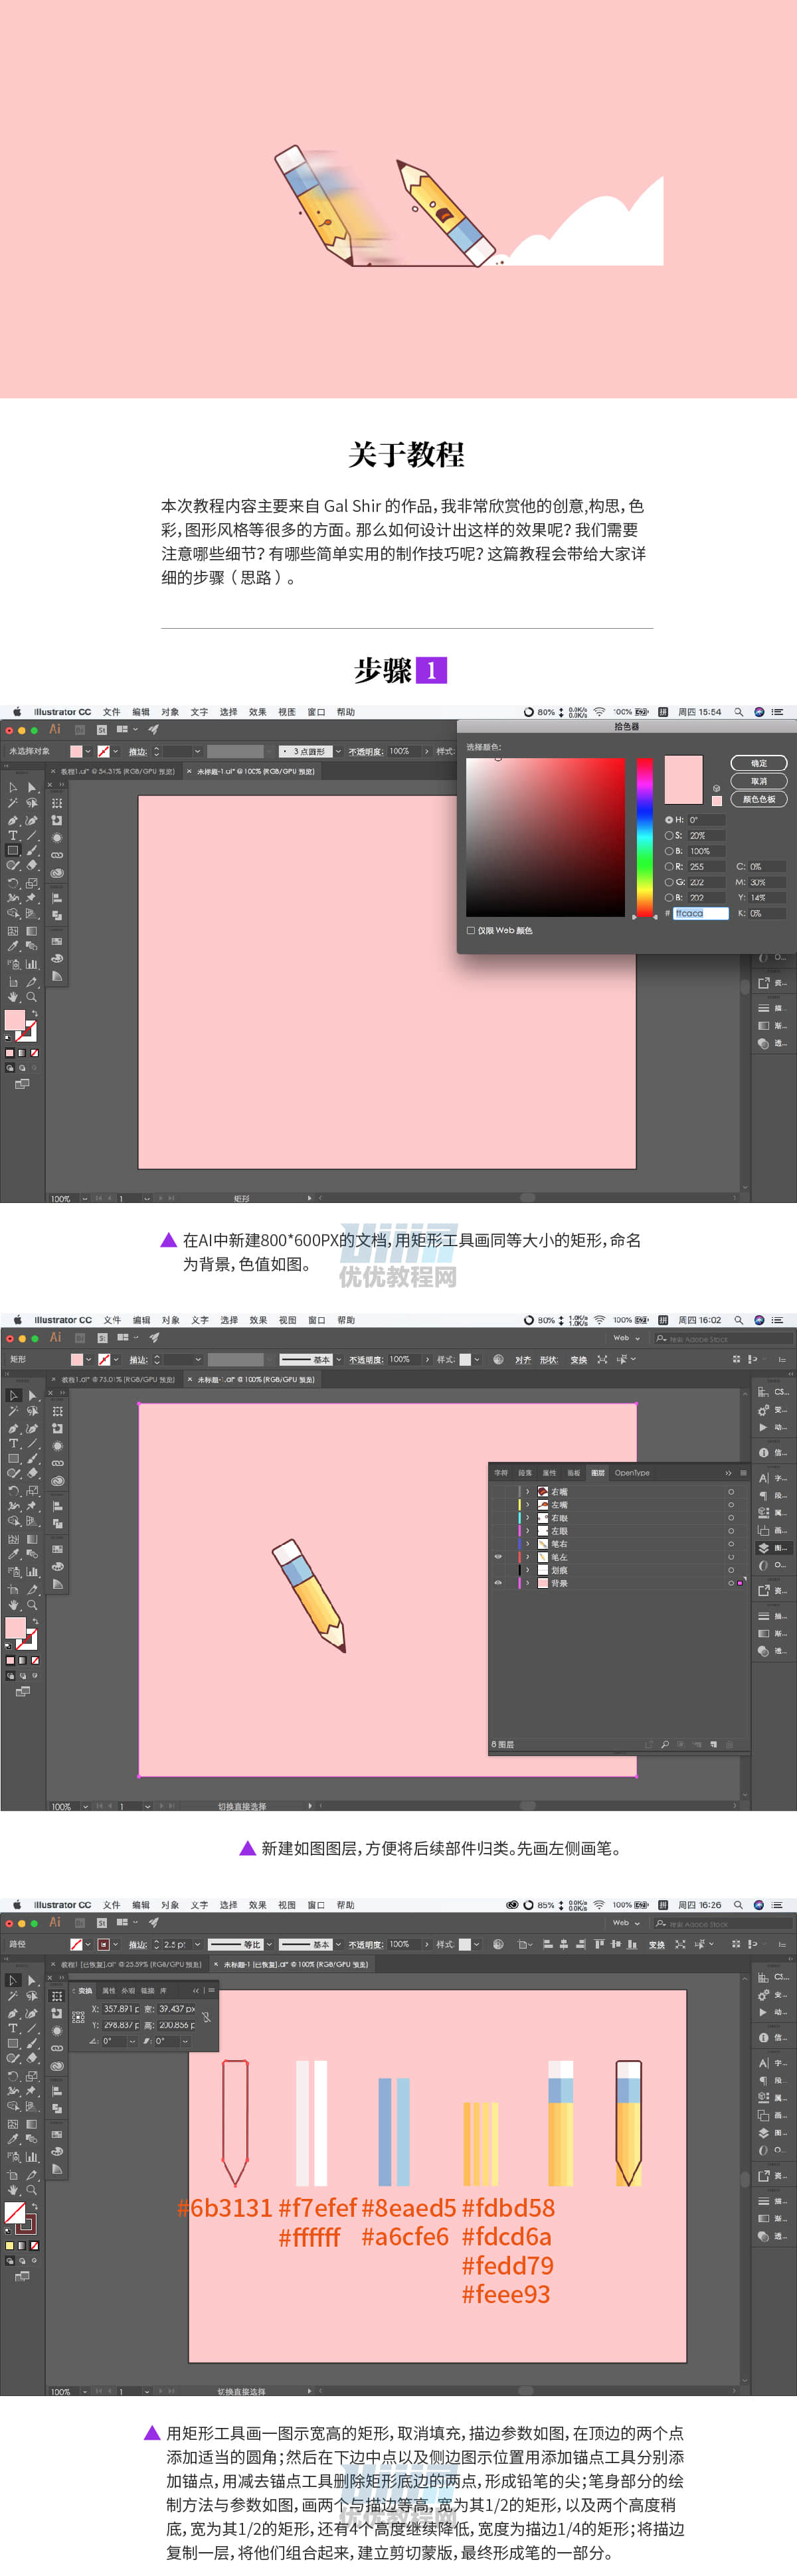This screenshot has height=2576, width=797.
Task: Open Stock 'St' icon in the Transform panel screenshot
Action: coord(101,1922)
